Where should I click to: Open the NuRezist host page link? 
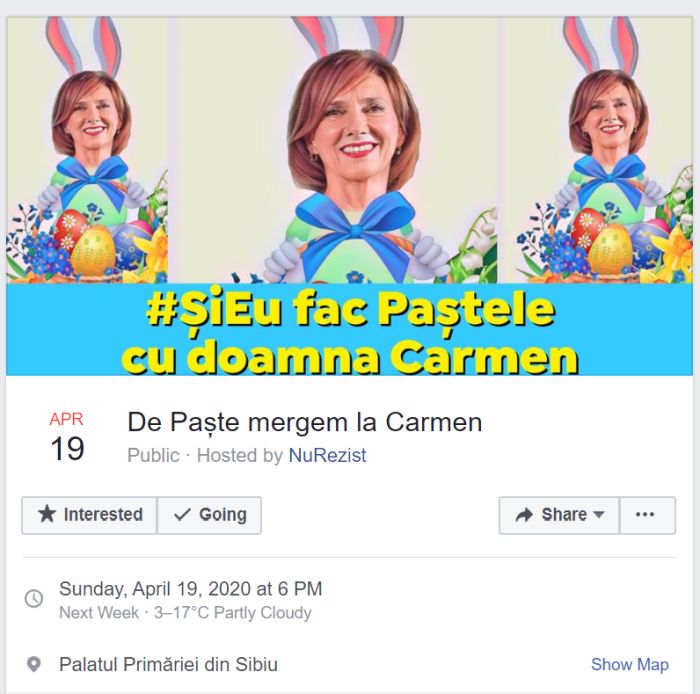327,455
